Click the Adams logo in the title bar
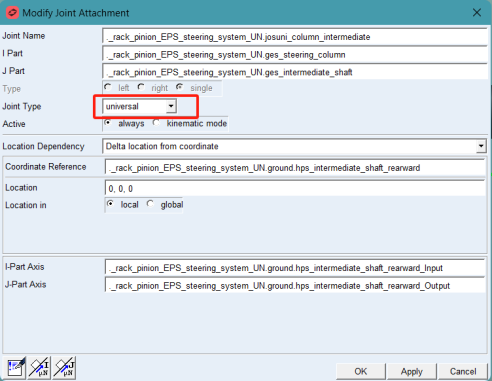 (12, 13)
